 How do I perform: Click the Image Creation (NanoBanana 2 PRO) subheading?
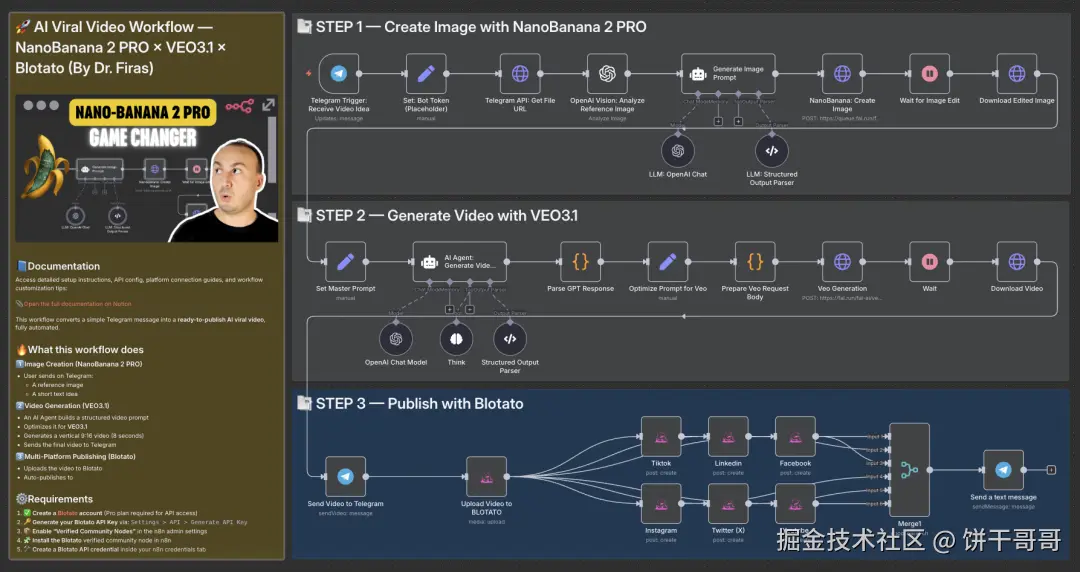tap(83, 364)
